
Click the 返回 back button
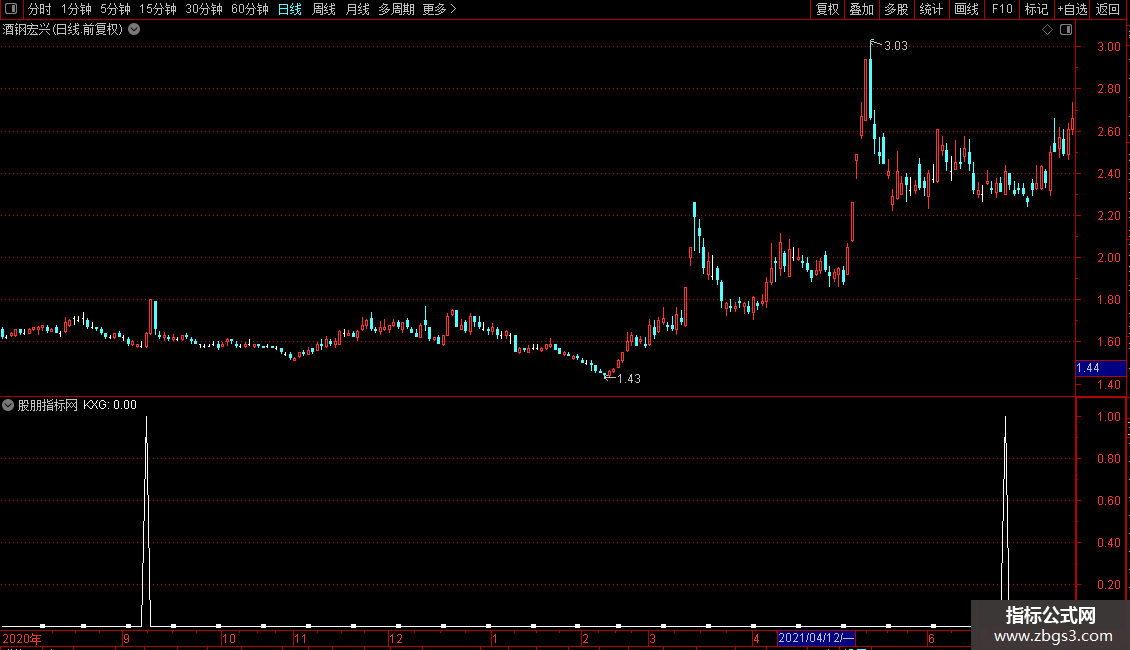(1108, 9)
